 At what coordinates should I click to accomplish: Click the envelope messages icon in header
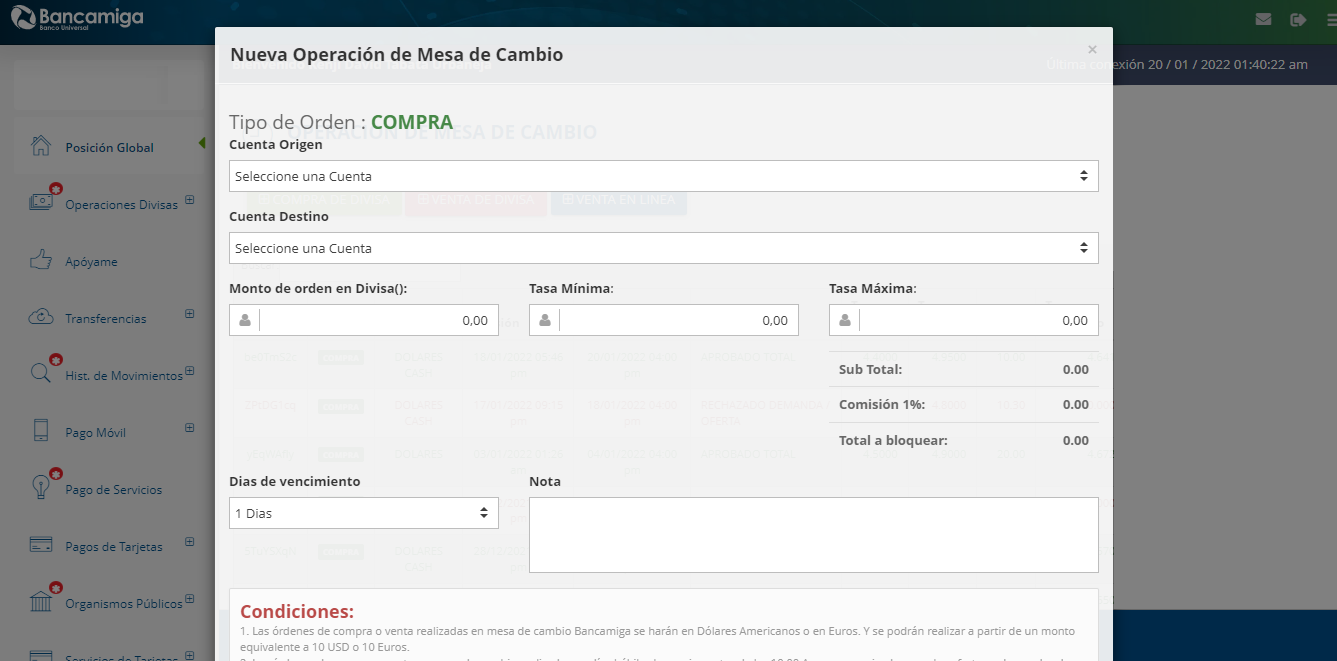point(1263,19)
